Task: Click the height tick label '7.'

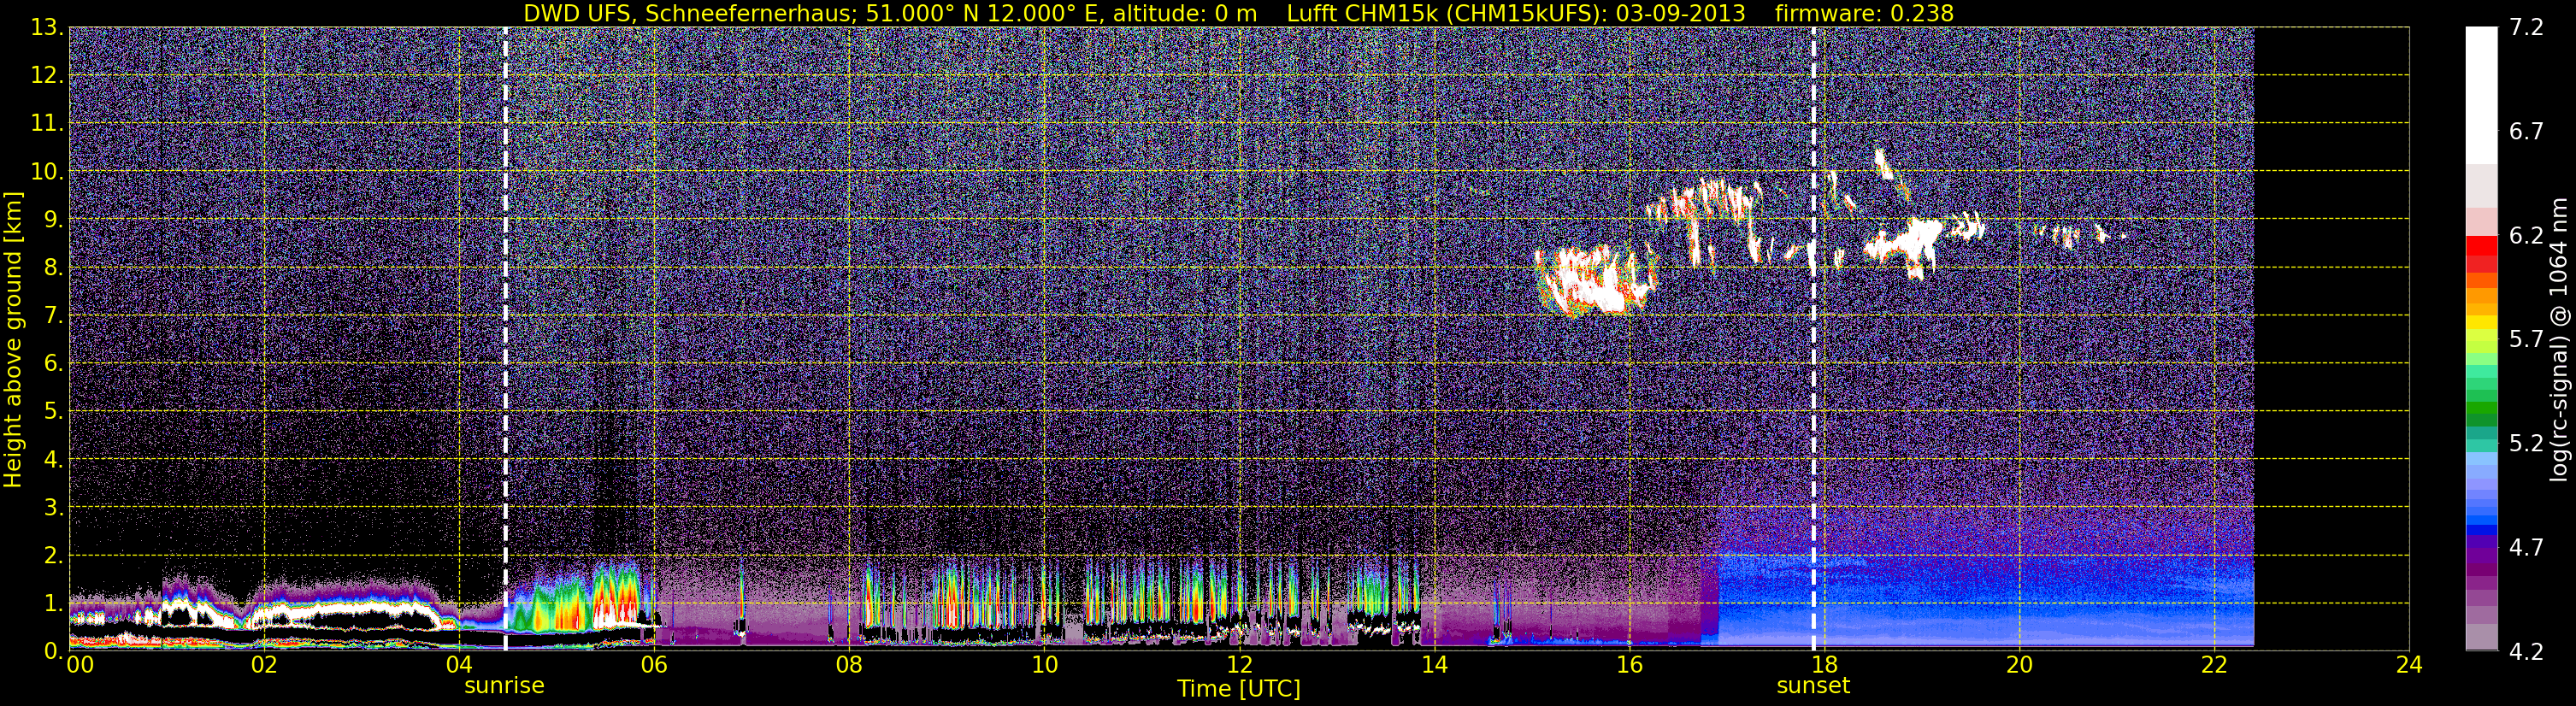Action: click(52, 316)
